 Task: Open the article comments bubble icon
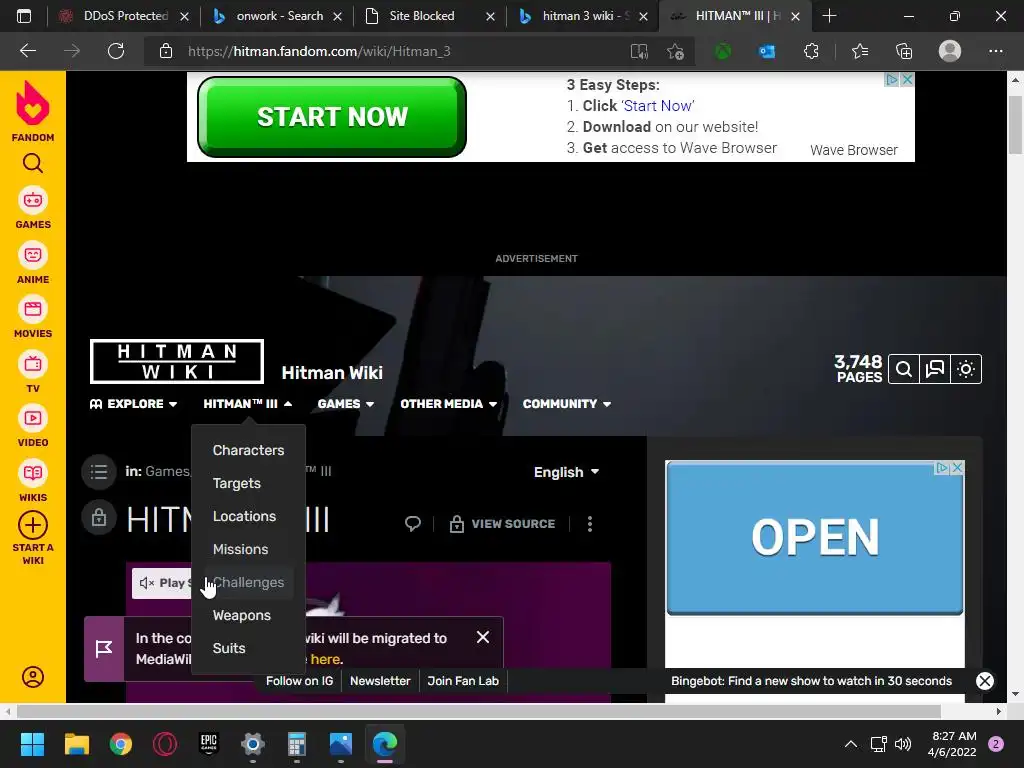click(413, 524)
